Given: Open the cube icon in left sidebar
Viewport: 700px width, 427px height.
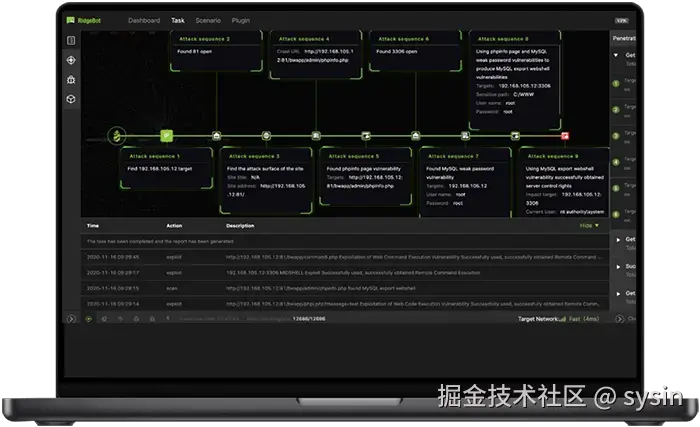Looking at the screenshot, I should [71, 99].
